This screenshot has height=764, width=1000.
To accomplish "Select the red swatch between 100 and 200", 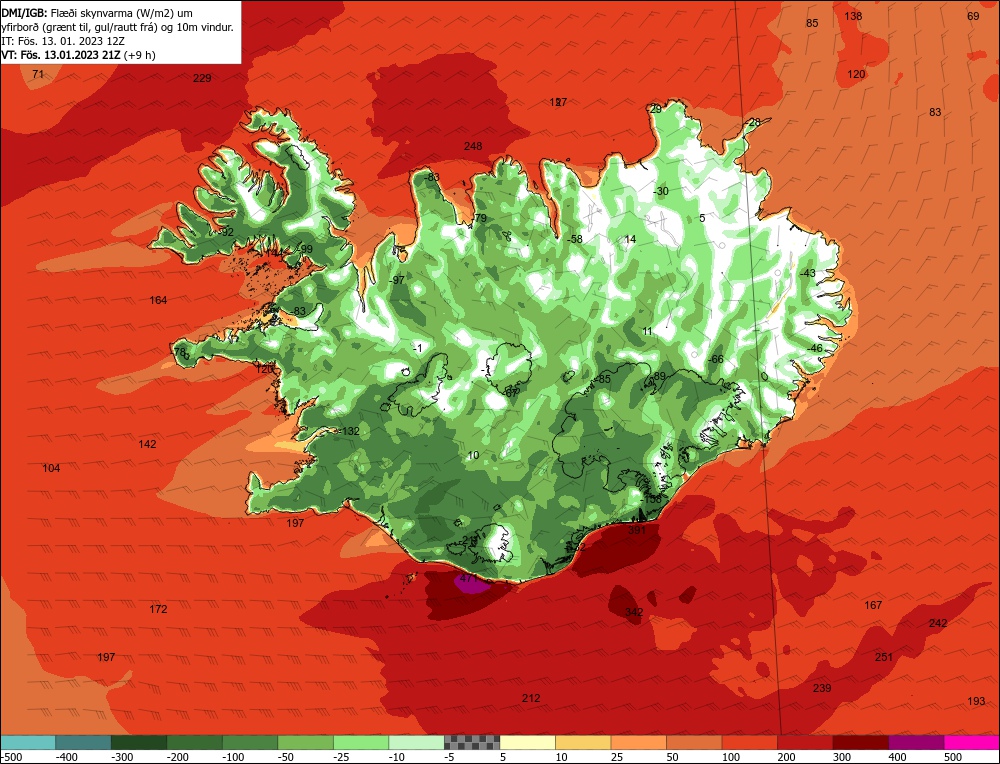I will coord(749,742).
